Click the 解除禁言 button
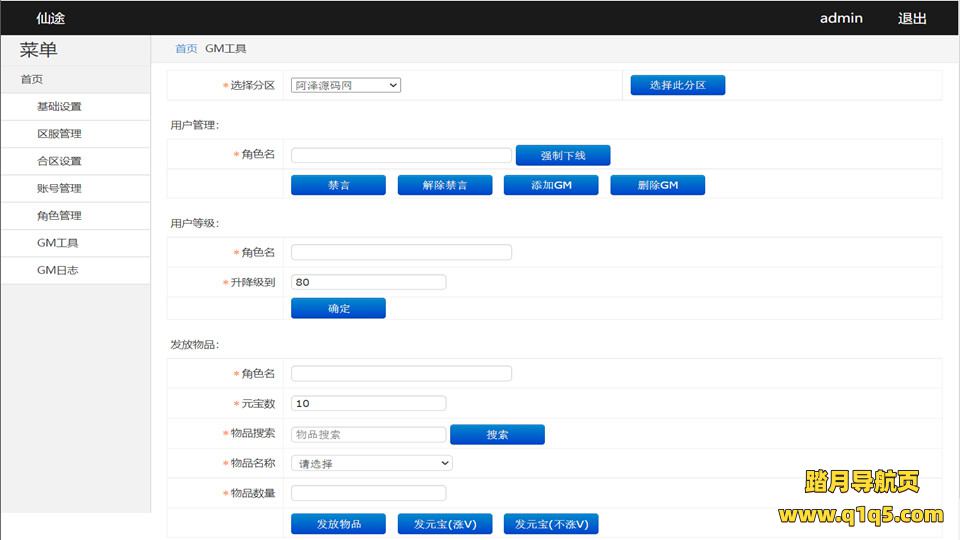 click(x=444, y=185)
